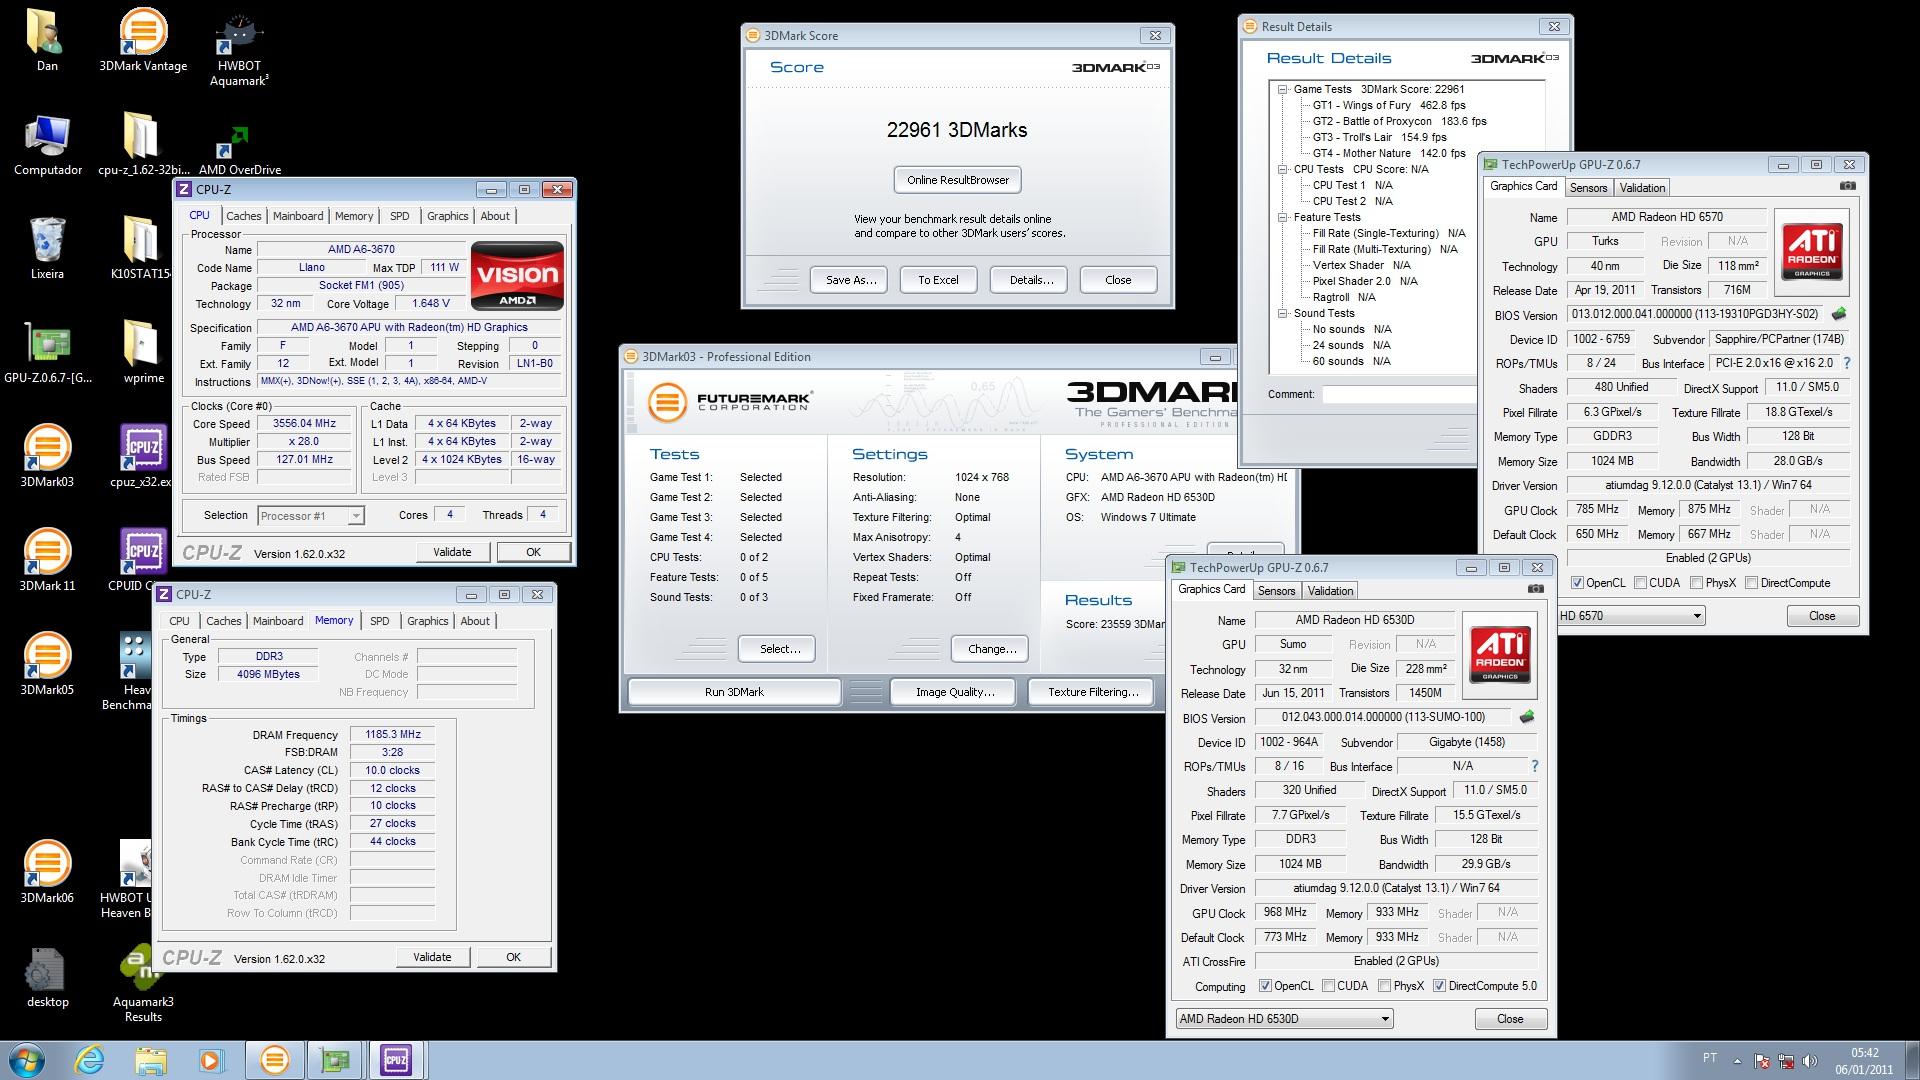
Task: Open the HWBOT Aquamark desktop icon
Action: coord(239,48)
